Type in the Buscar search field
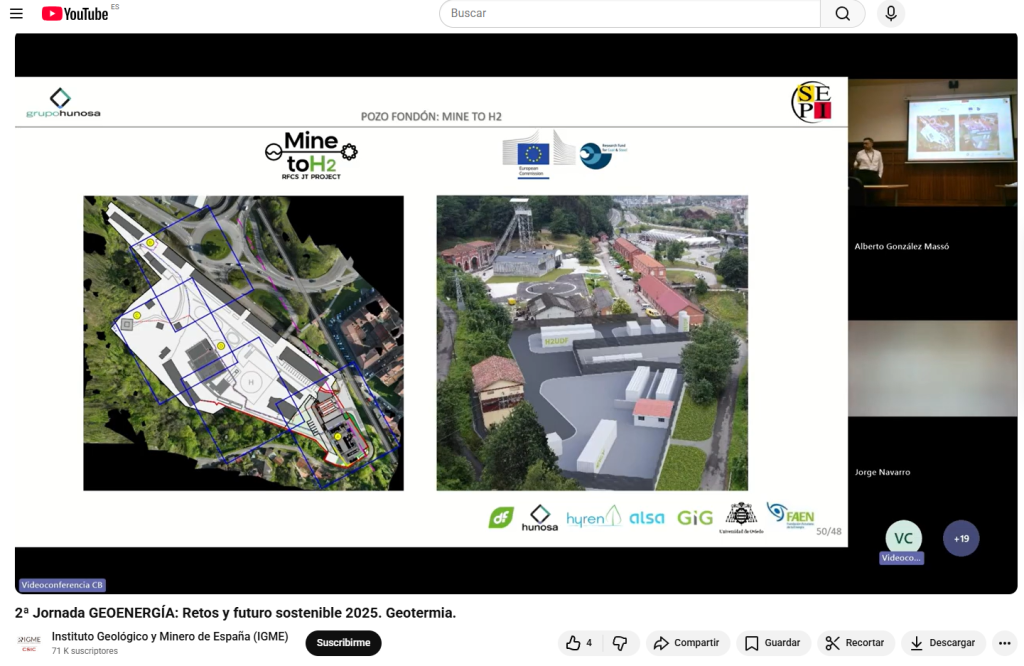 pyautogui.click(x=630, y=14)
